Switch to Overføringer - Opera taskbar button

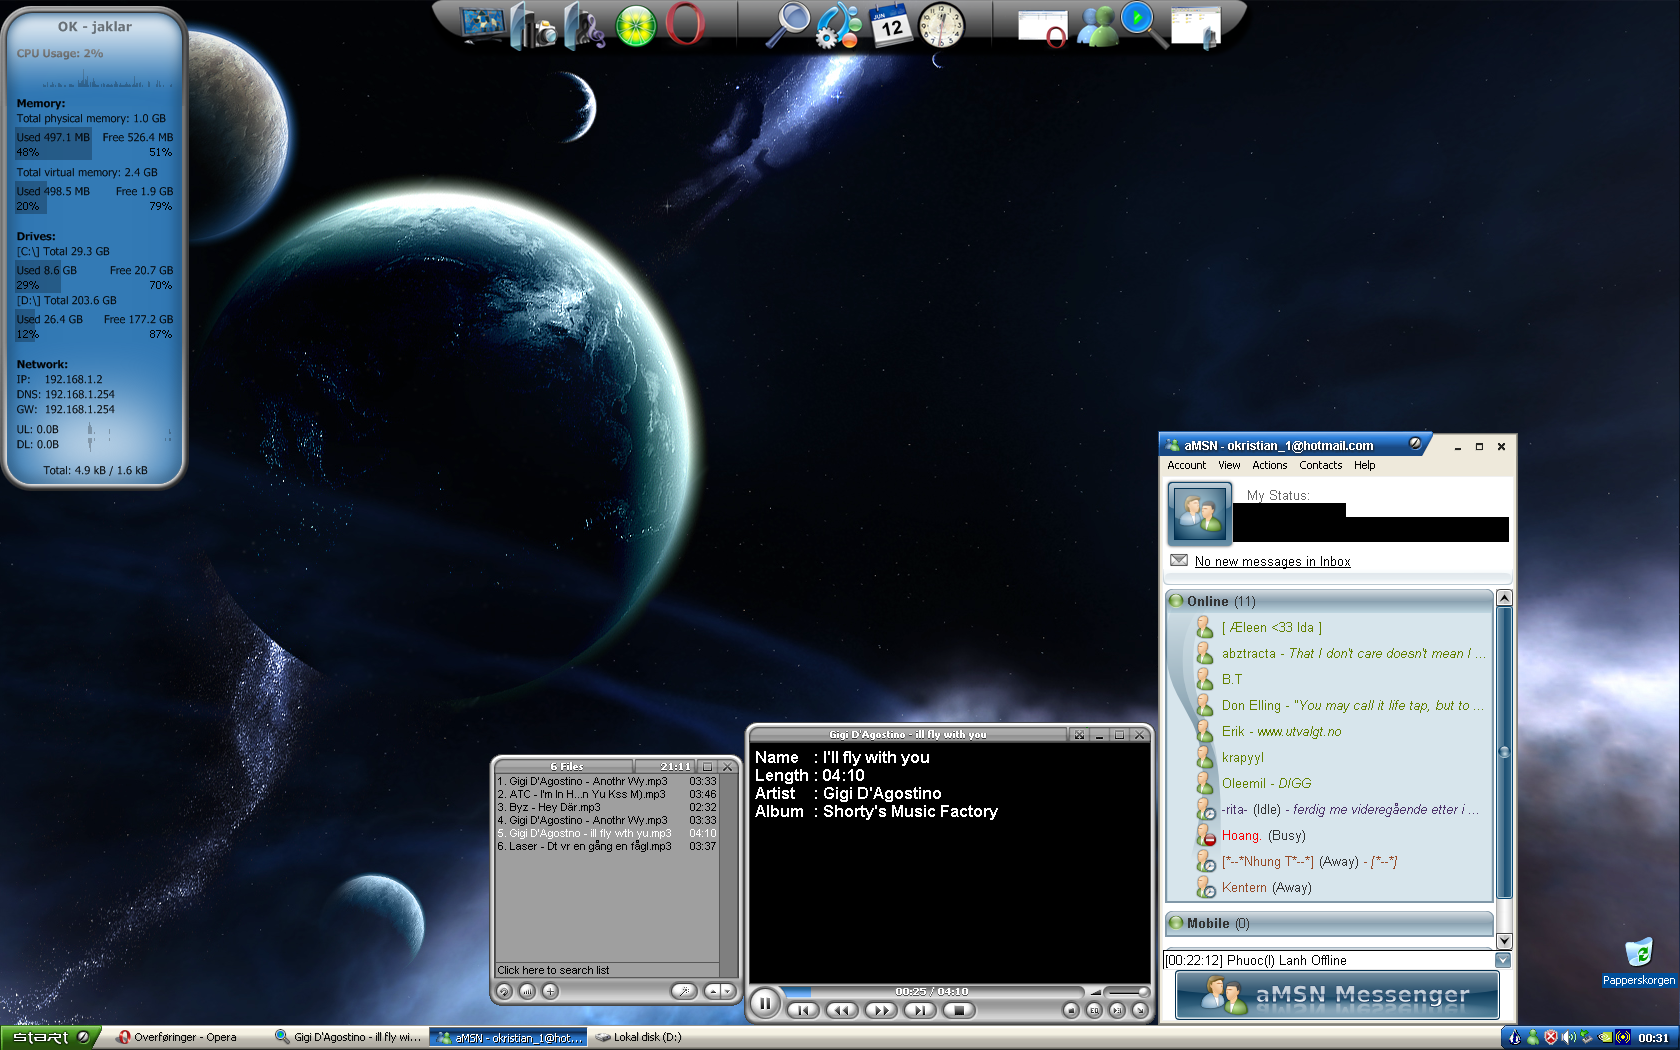pos(186,1038)
